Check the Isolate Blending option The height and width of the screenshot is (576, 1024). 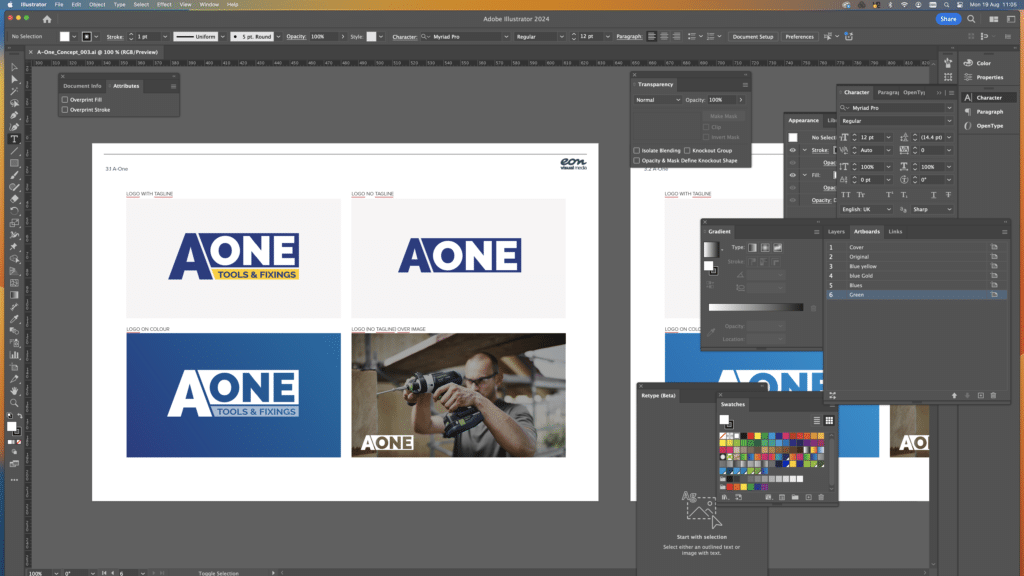coord(637,150)
